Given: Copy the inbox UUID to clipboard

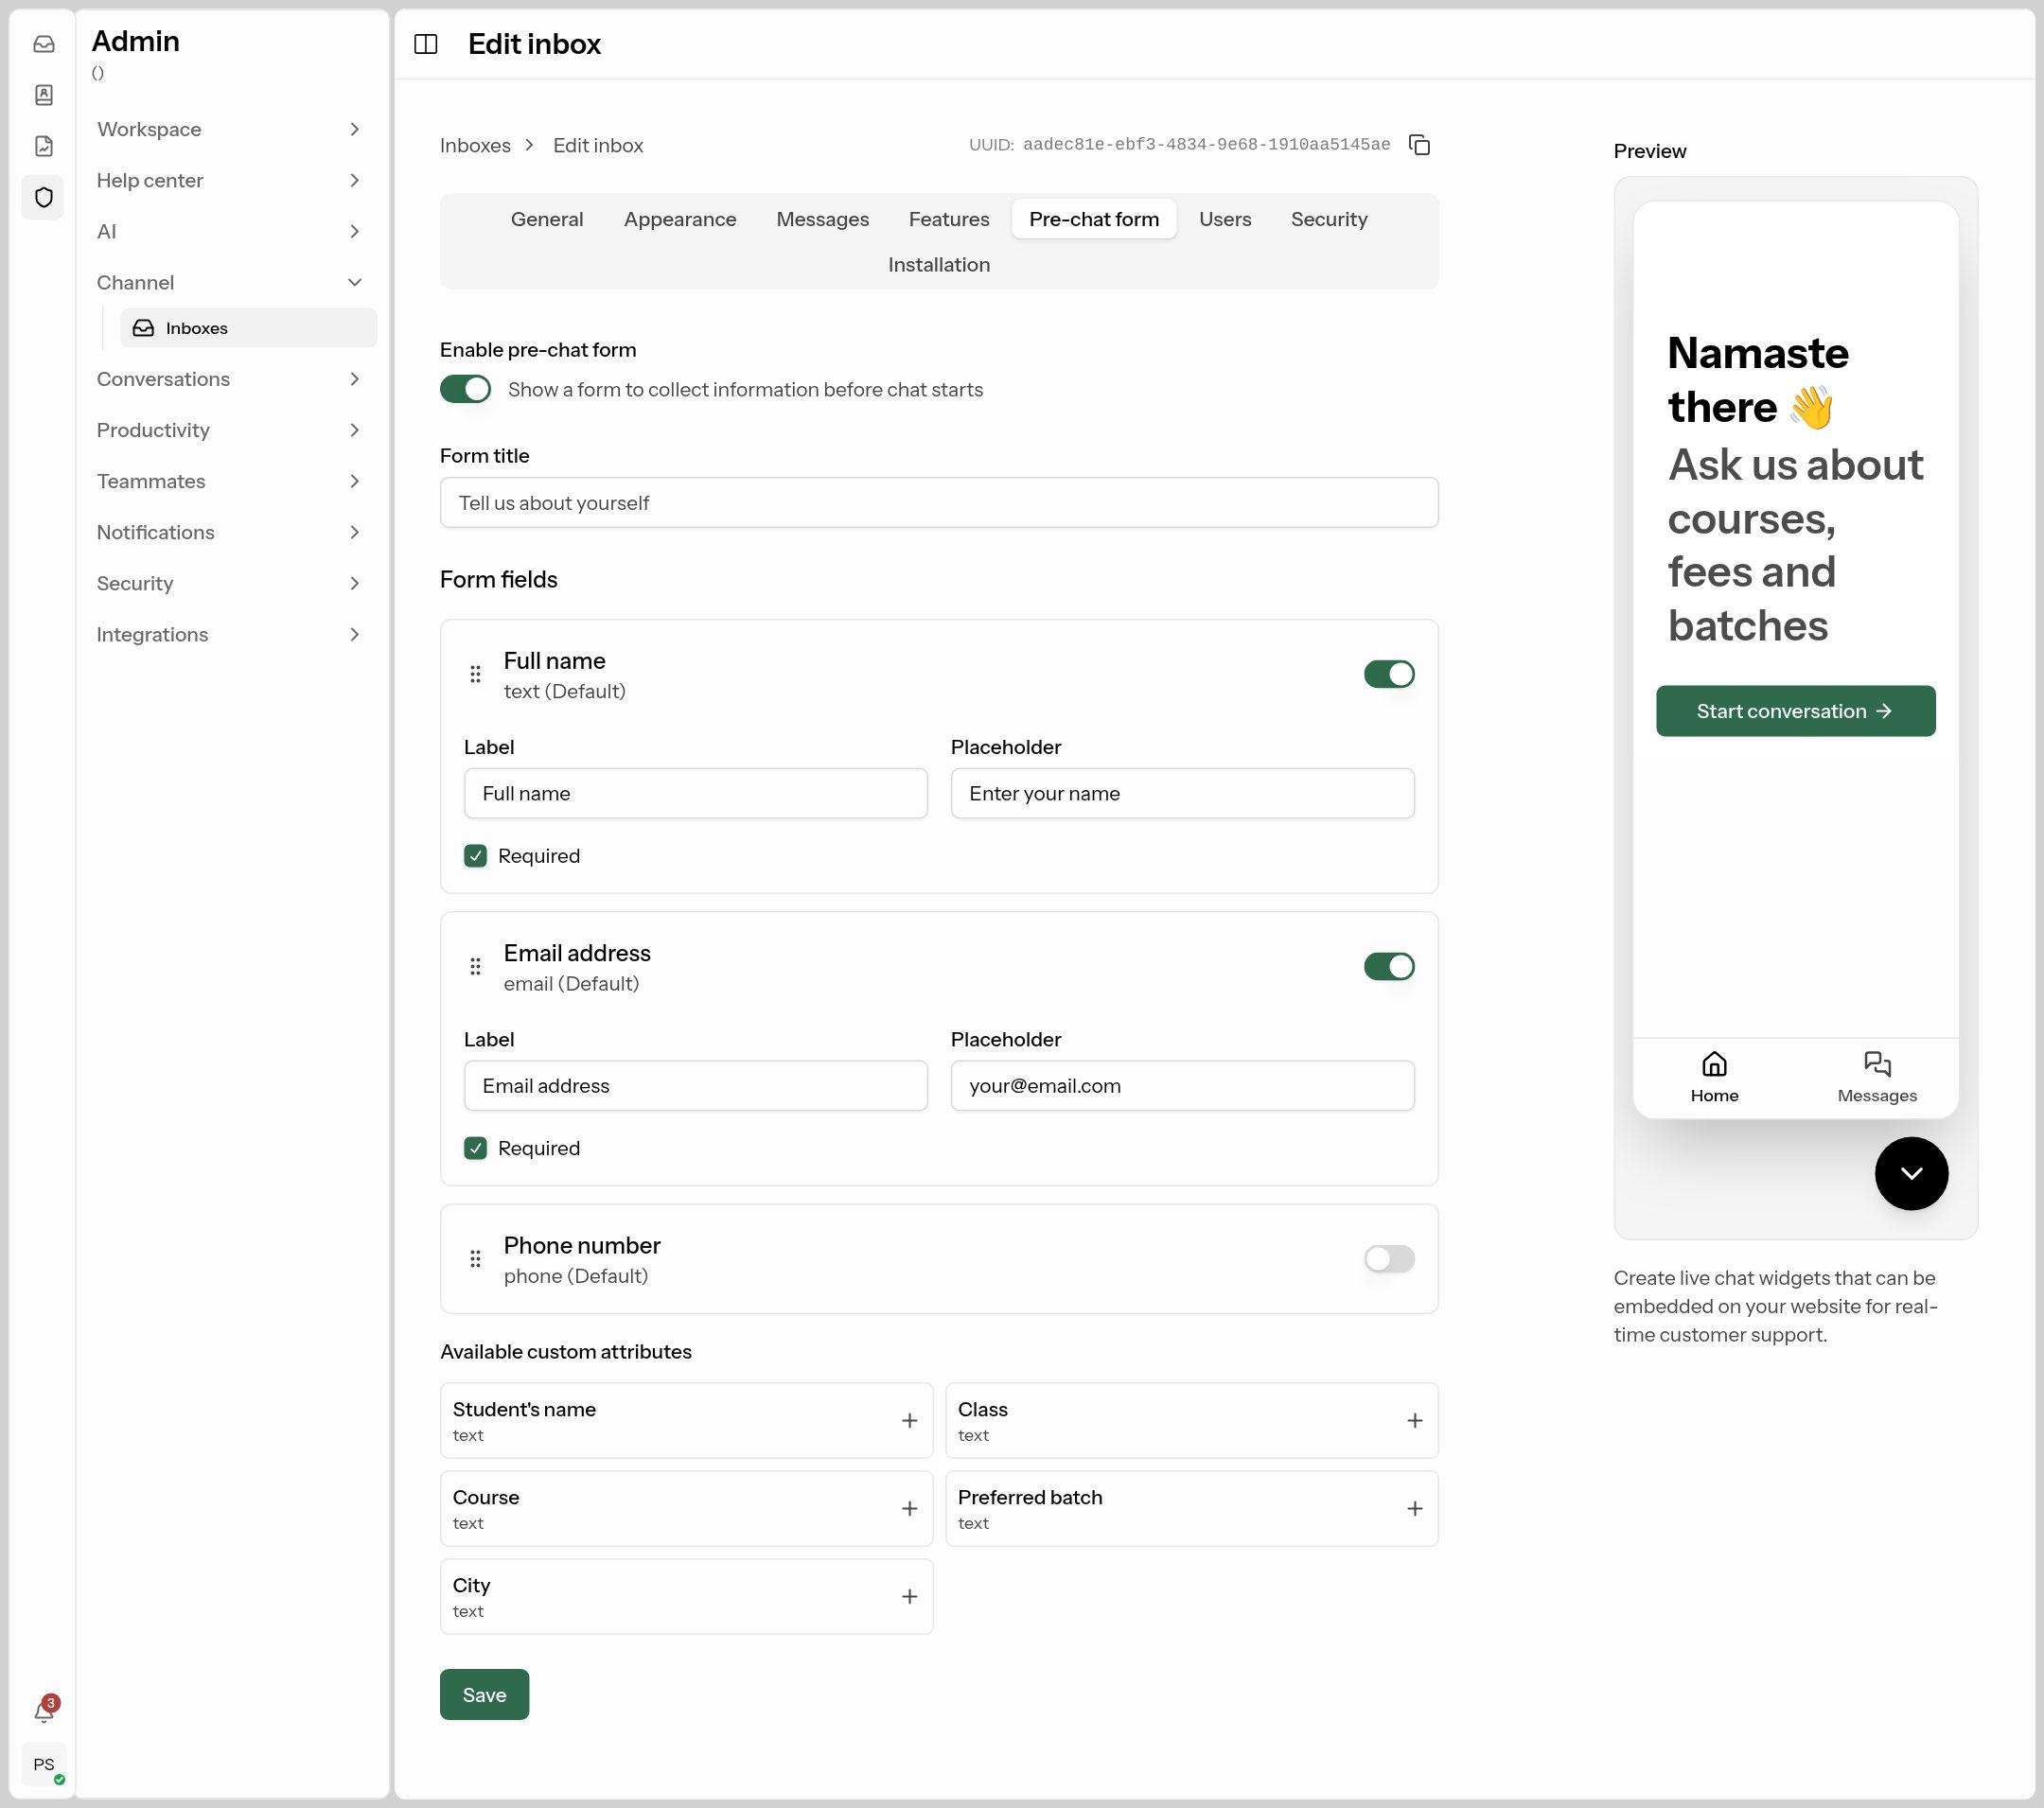Looking at the screenshot, I should 1419,145.
